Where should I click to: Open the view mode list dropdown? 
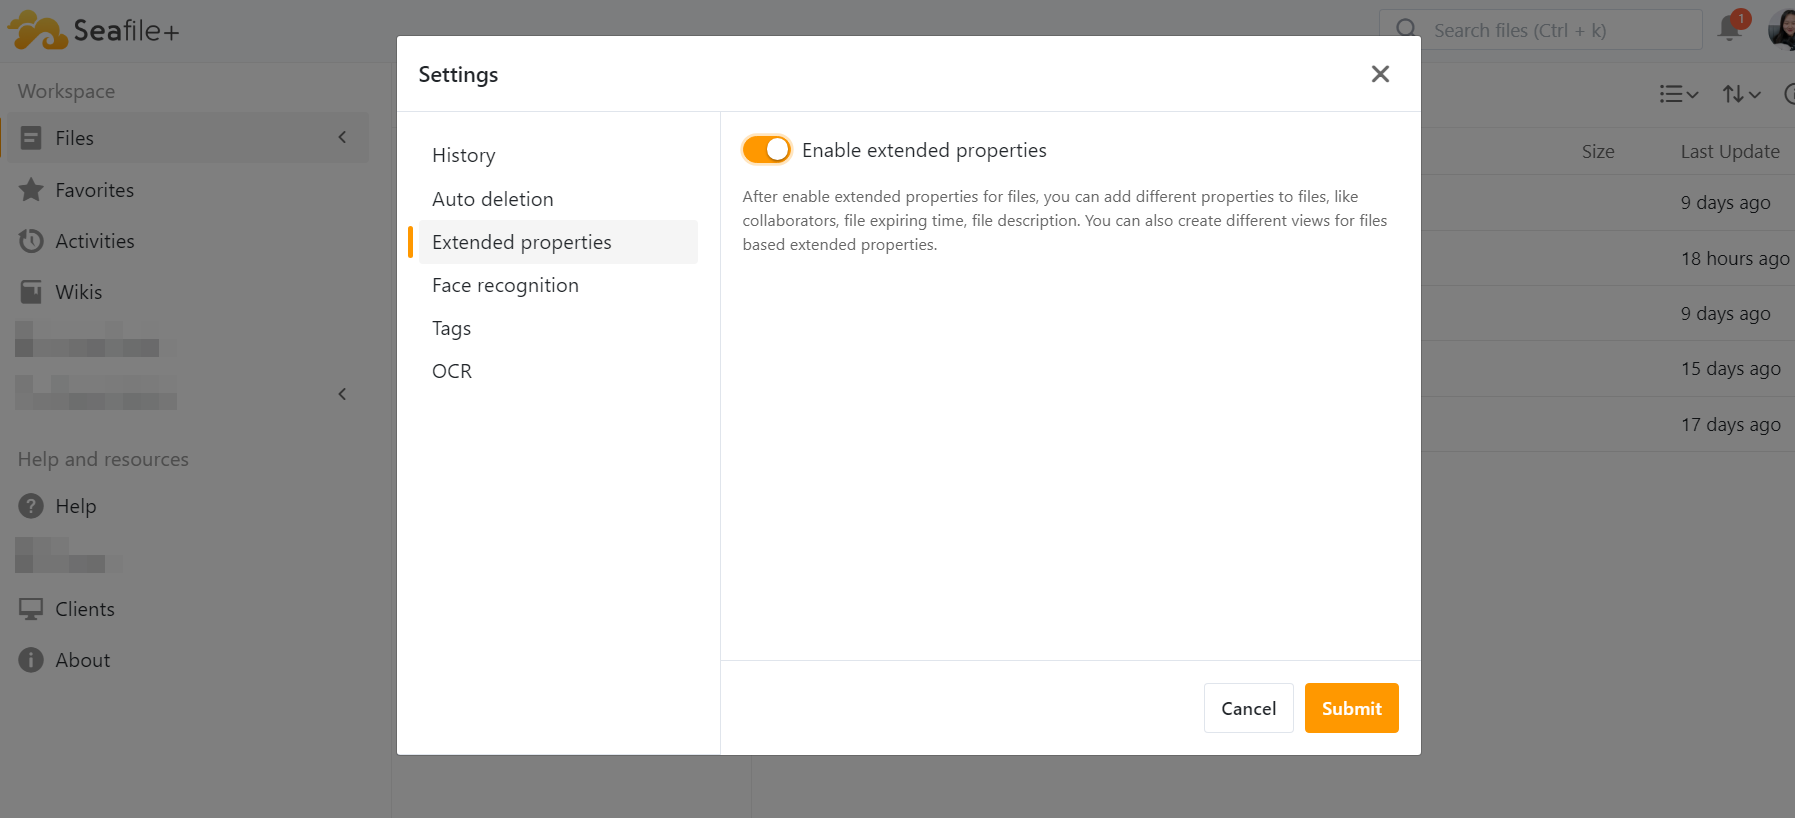tap(1678, 94)
